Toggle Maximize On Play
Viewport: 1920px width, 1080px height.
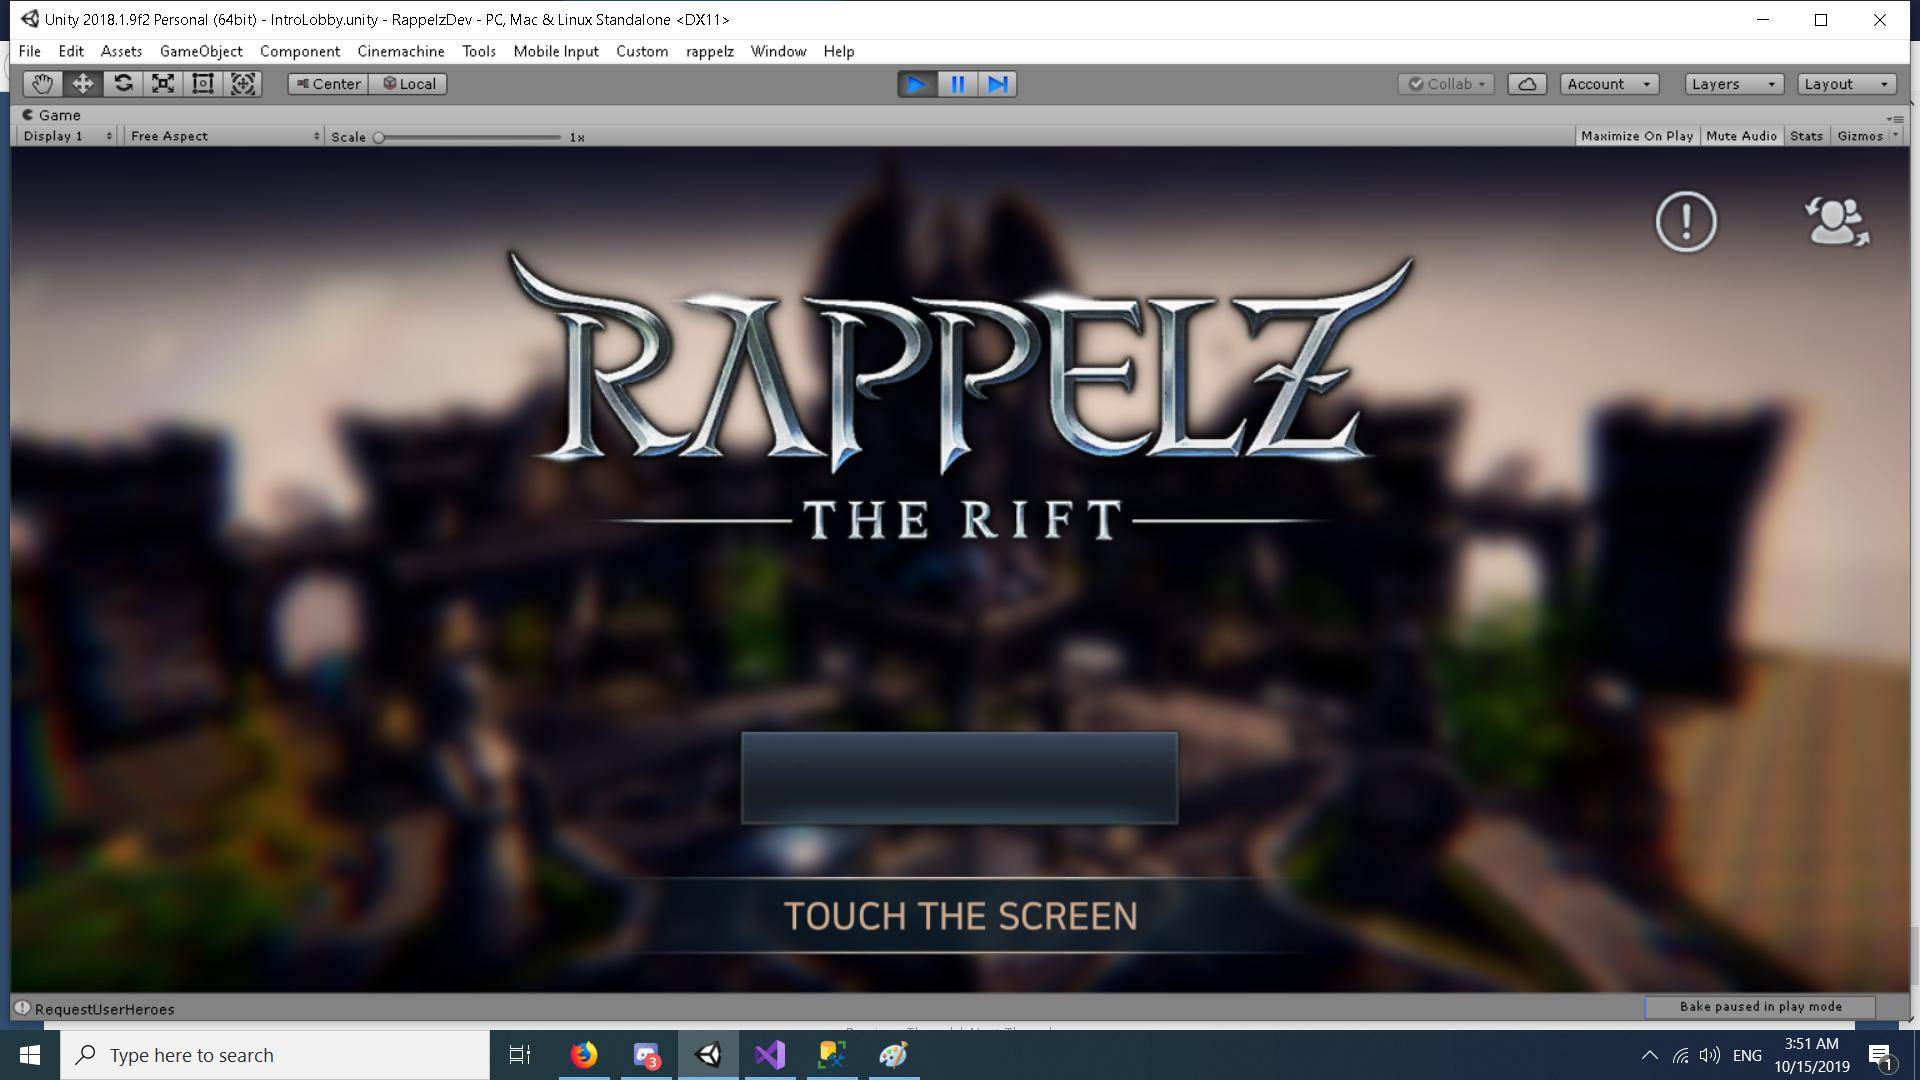point(1637,136)
